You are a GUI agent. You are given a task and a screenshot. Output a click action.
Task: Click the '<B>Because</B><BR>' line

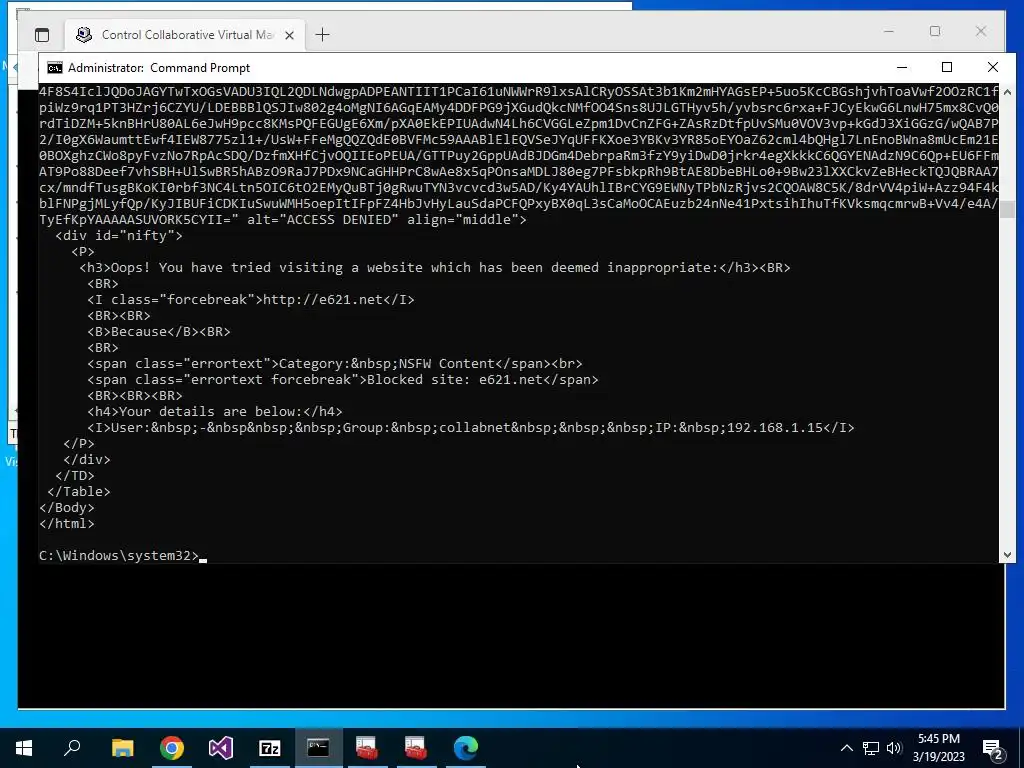[159, 332]
